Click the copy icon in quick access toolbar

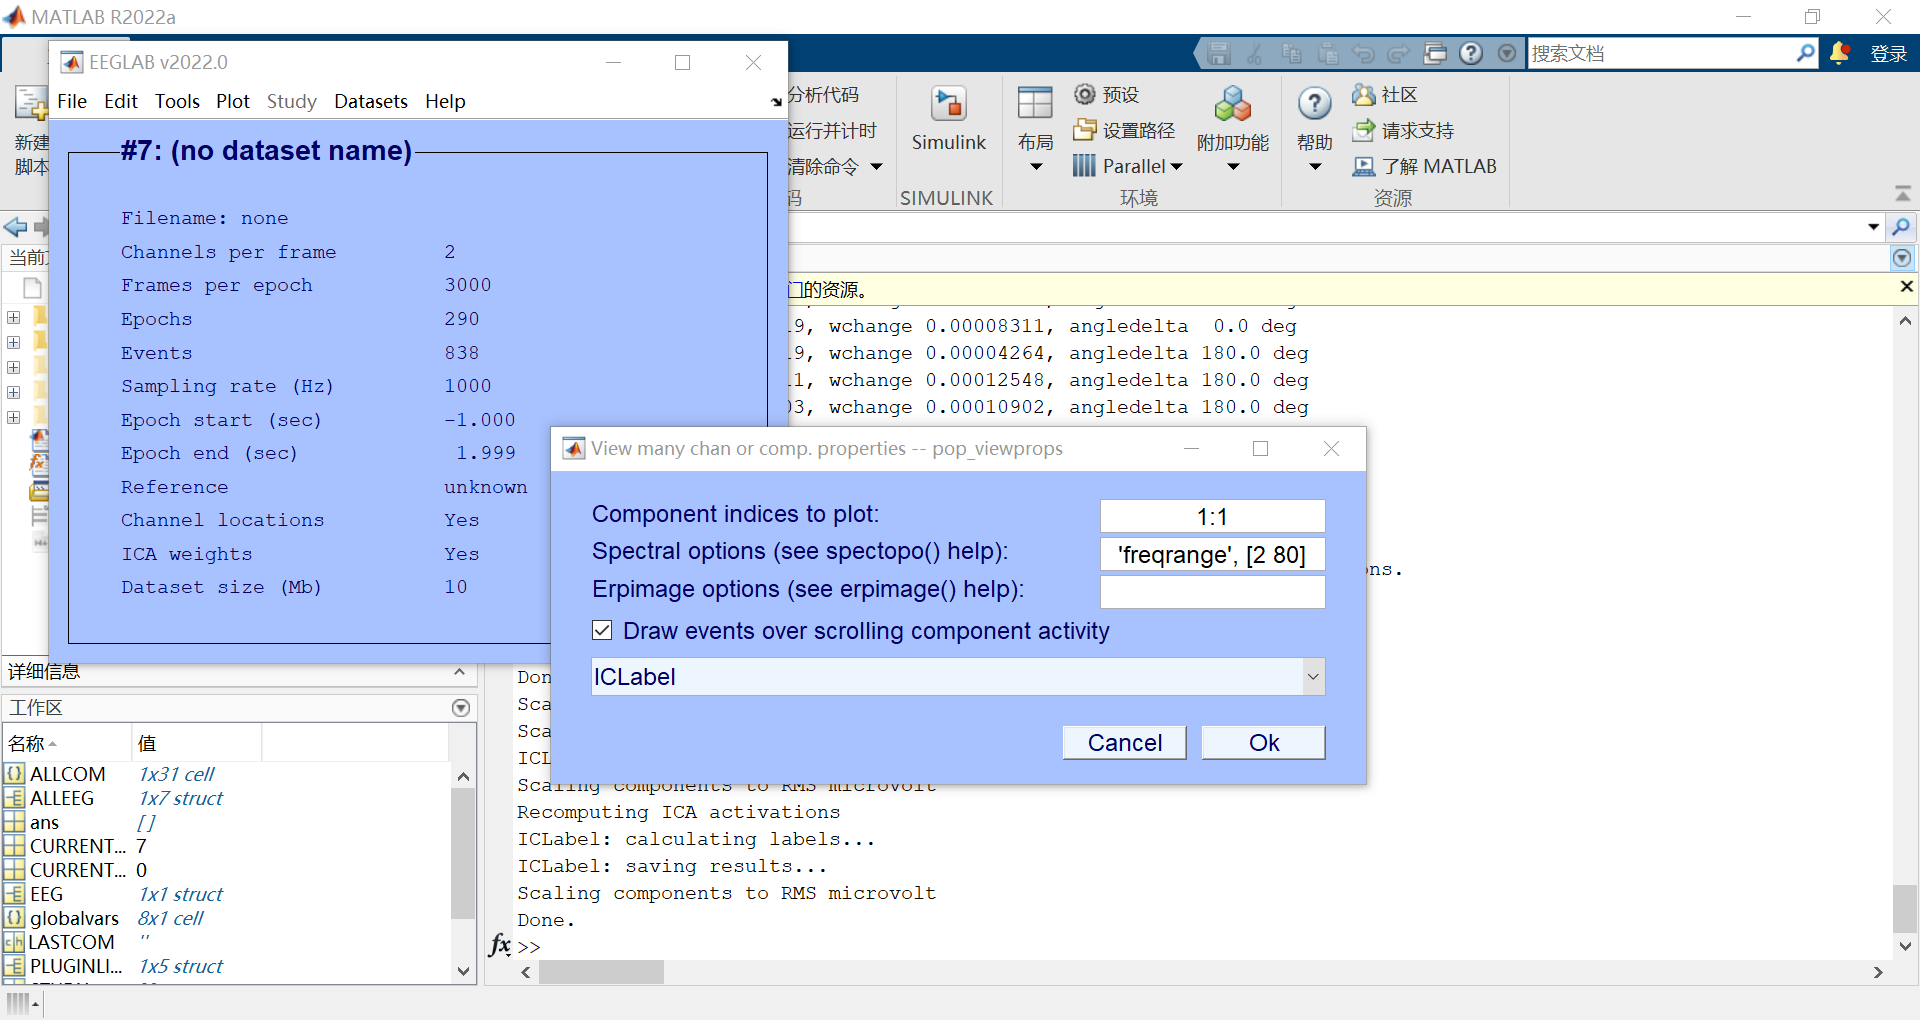1291,53
